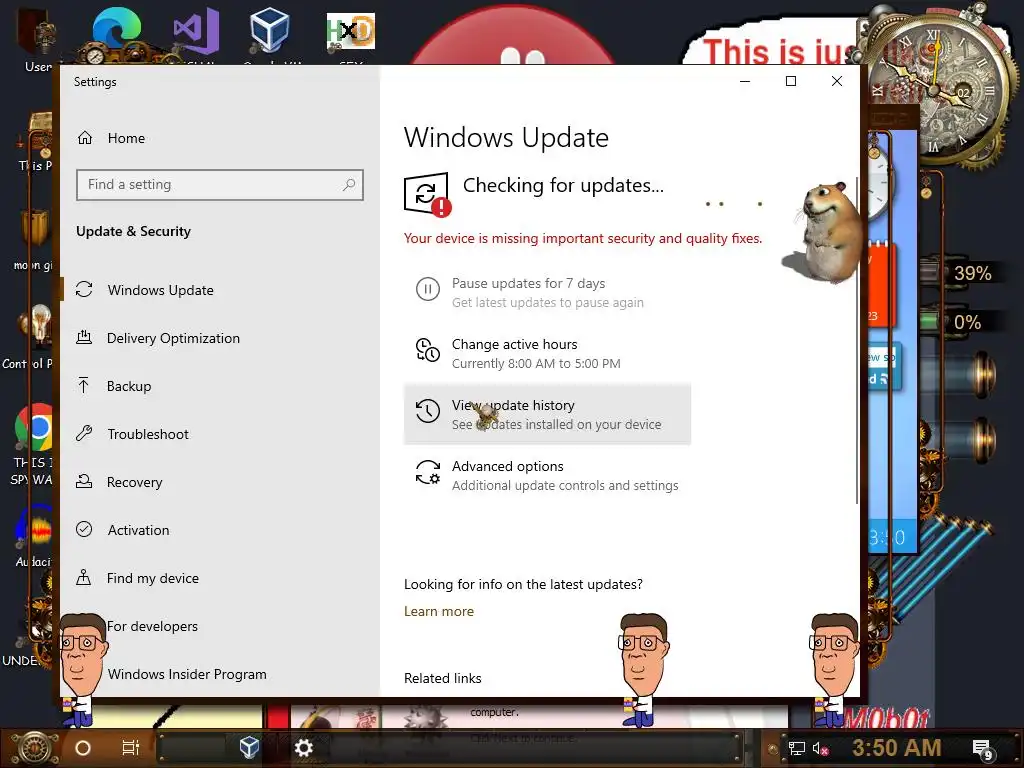Click the Backup up-arrow icon

point(84,385)
